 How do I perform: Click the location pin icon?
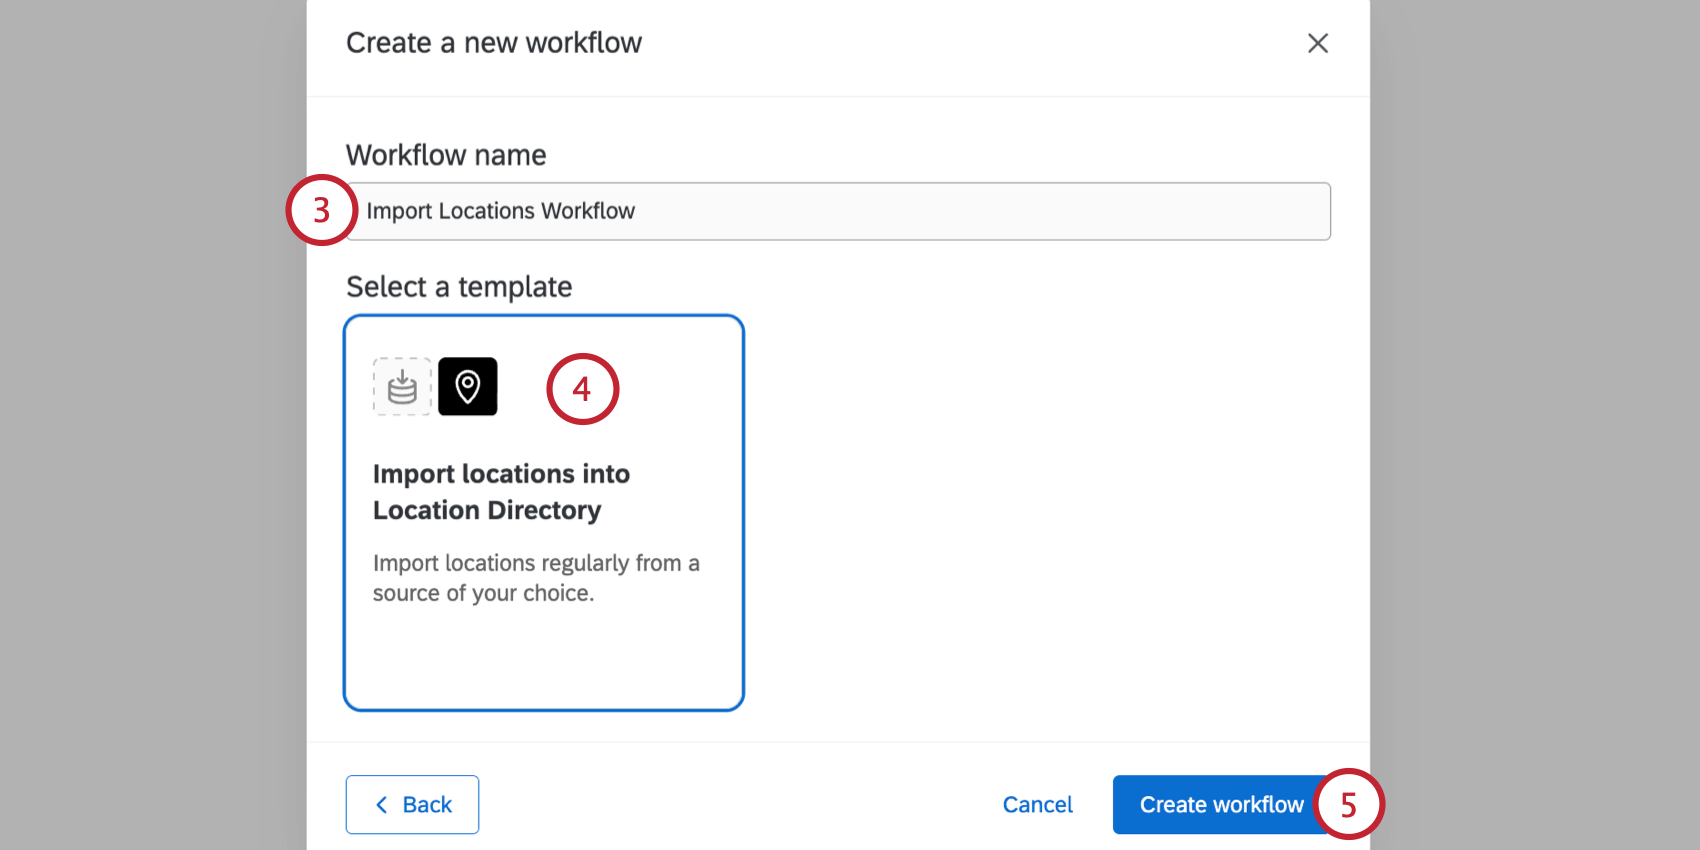point(467,387)
